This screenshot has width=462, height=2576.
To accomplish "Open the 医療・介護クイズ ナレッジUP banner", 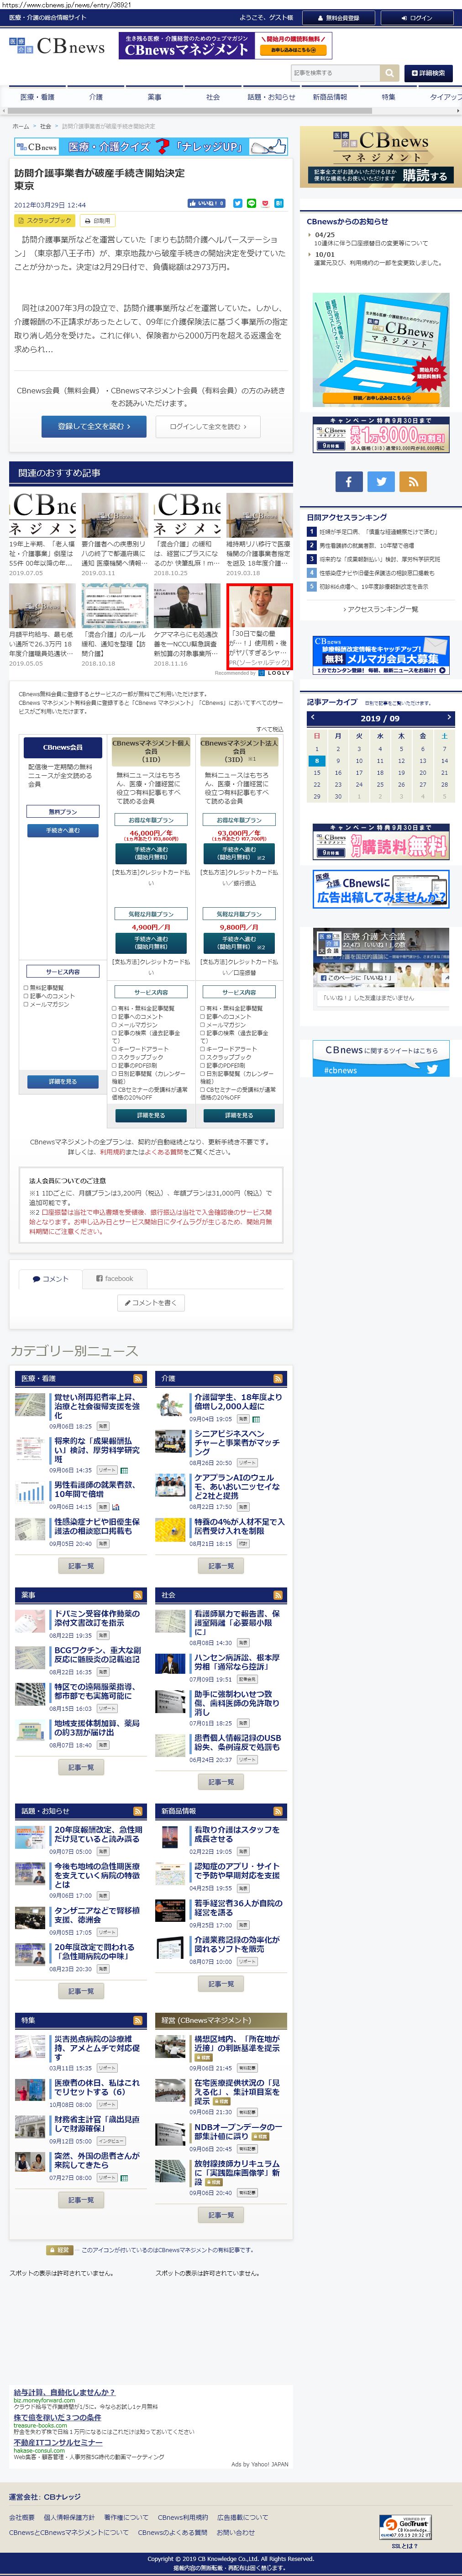I will click(x=151, y=146).
